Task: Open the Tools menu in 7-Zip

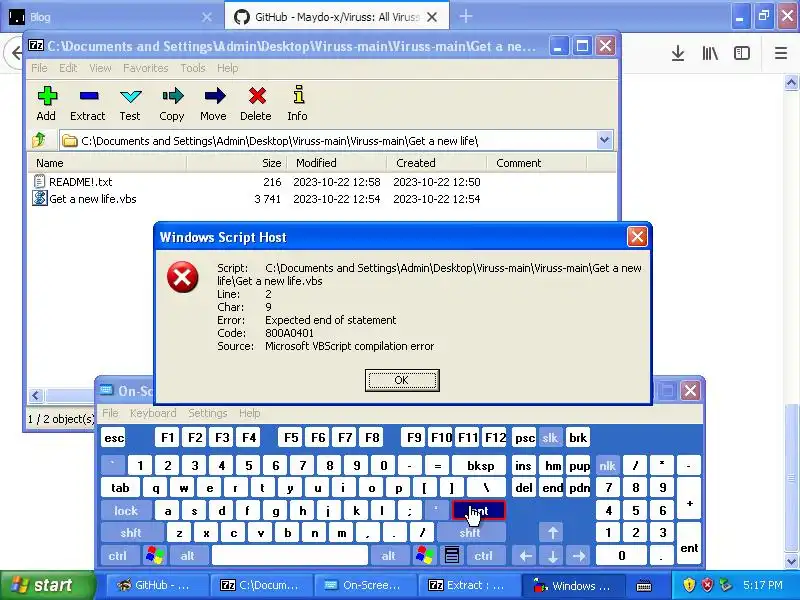Action: 192,68
